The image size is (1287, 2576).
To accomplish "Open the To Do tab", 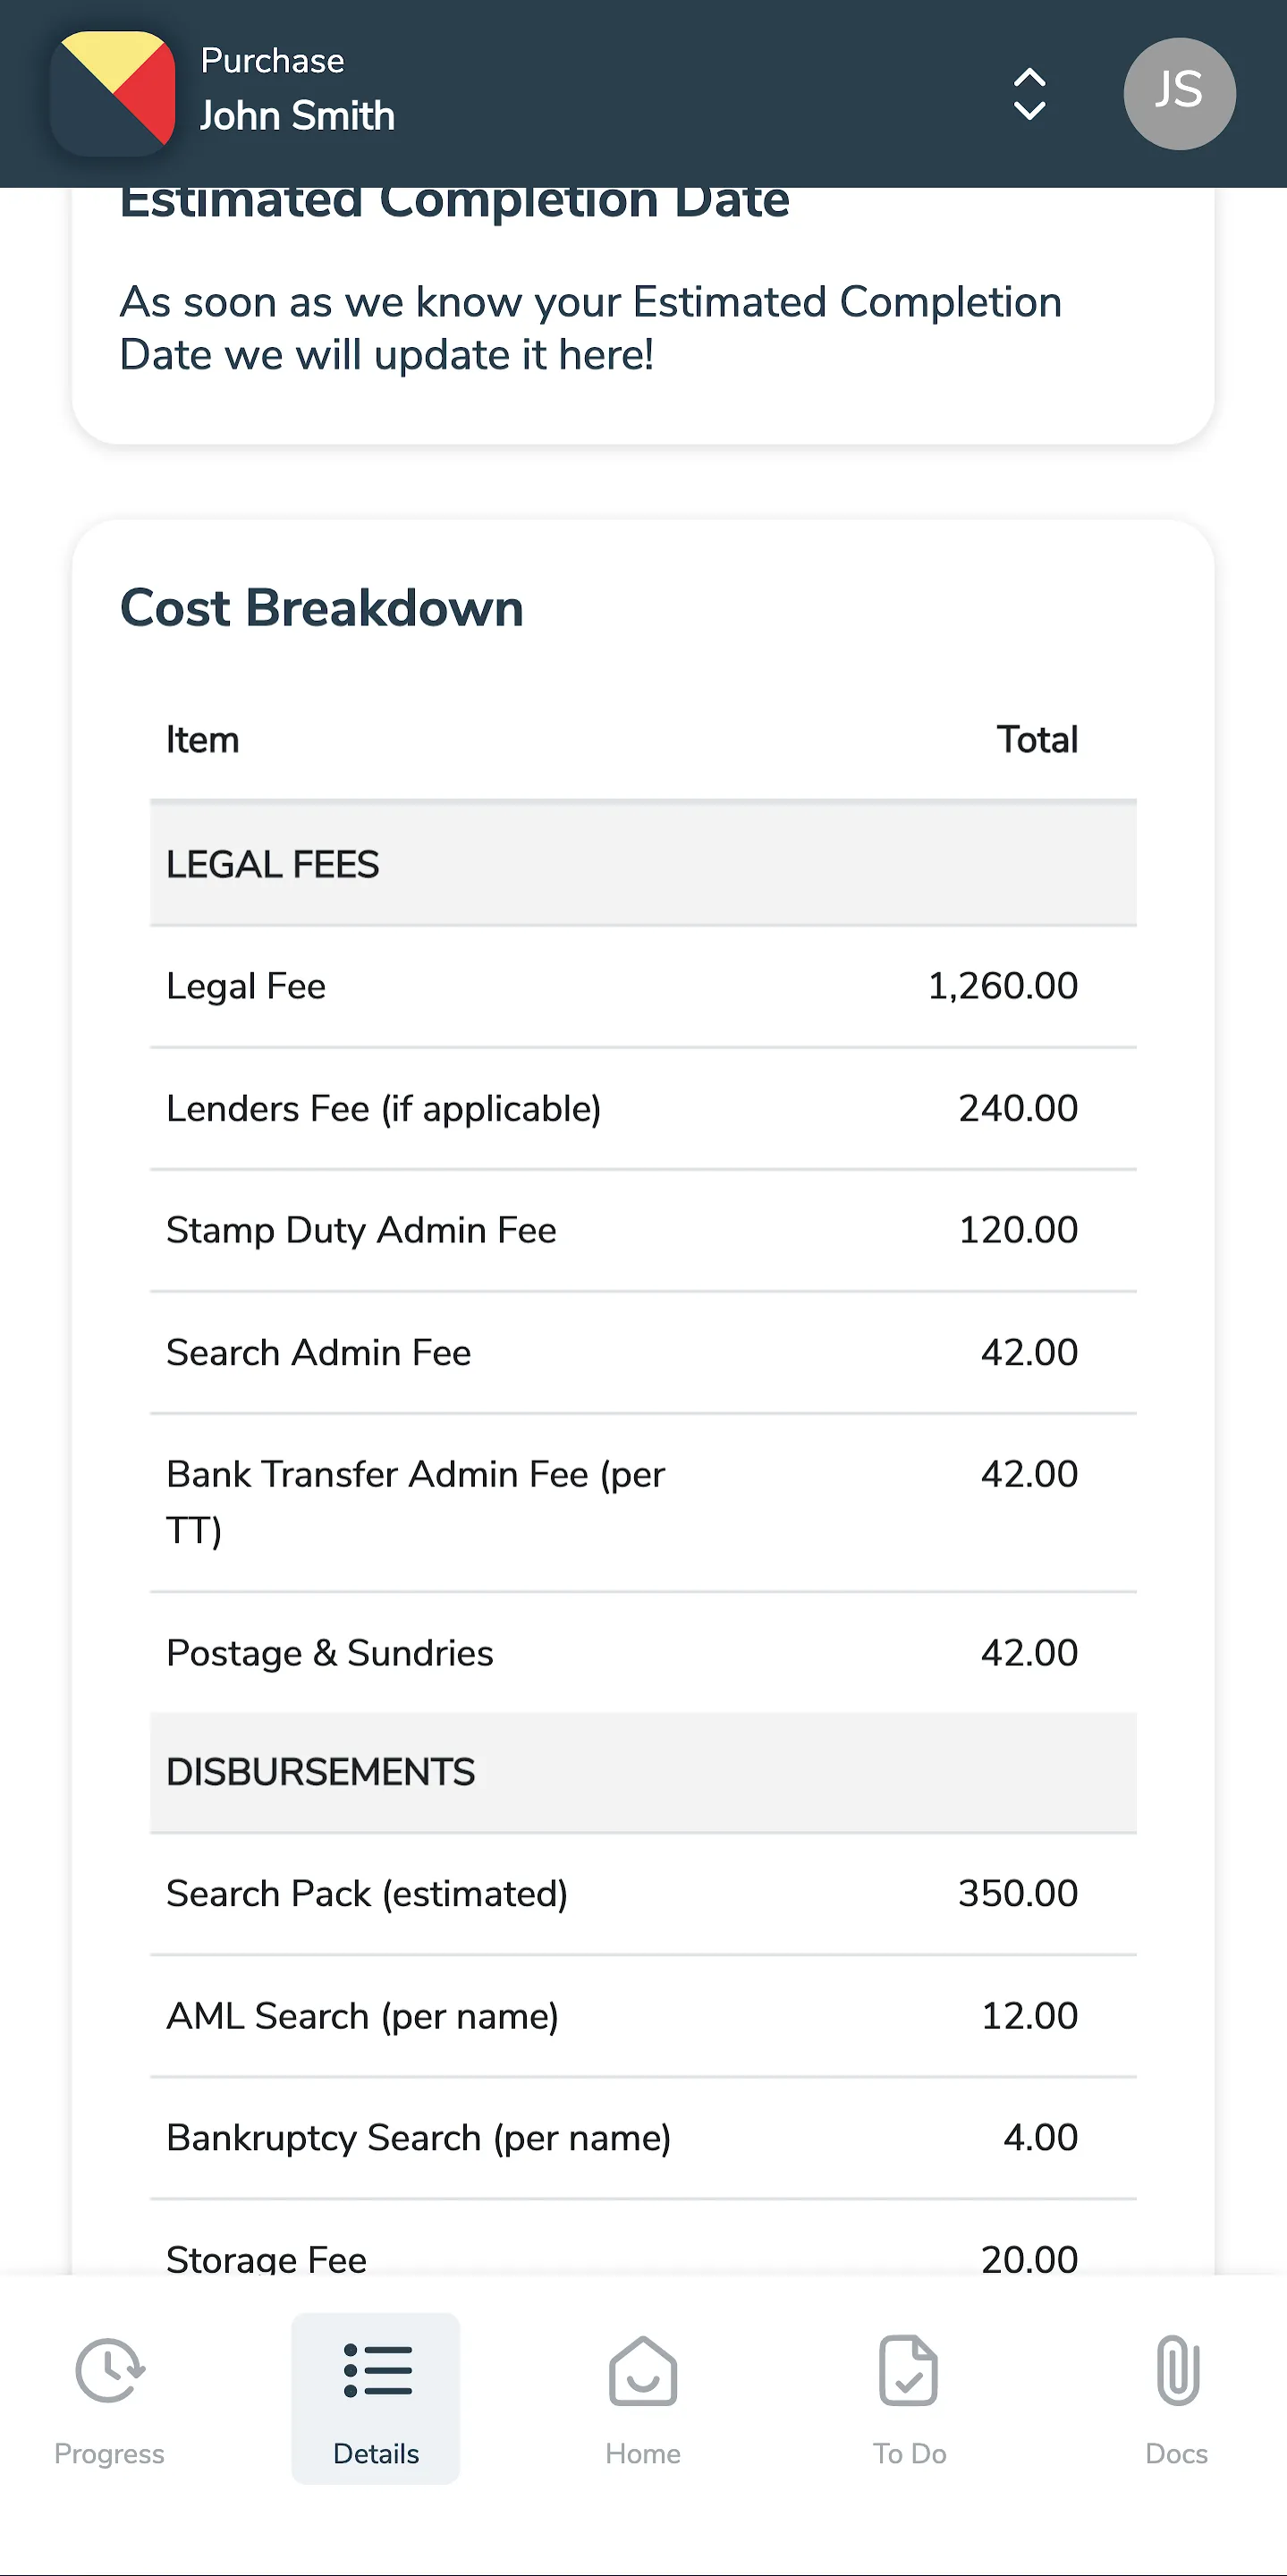I will [x=910, y=2401].
